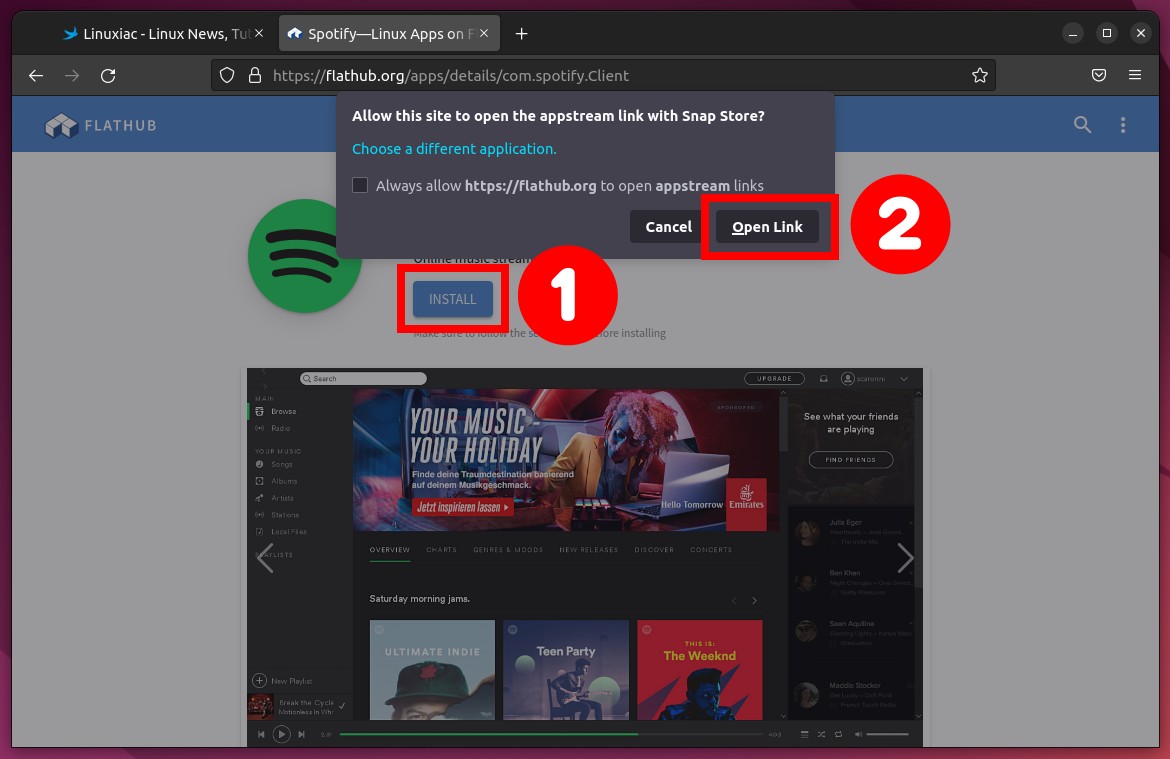Click the Break the Cycle album art

pos(260,706)
